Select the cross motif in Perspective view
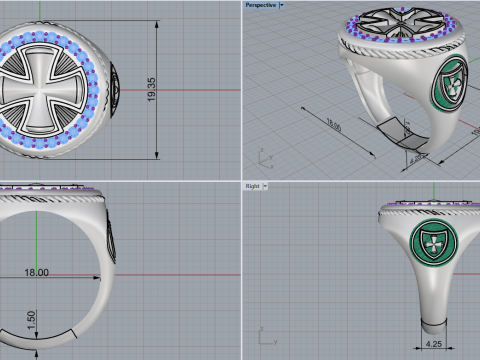This screenshot has height=360, width=480. (x=402, y=22)
